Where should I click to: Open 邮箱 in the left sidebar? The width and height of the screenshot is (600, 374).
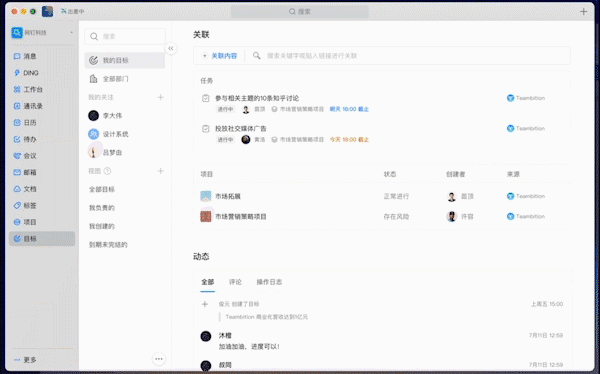[x=42, y=172]
